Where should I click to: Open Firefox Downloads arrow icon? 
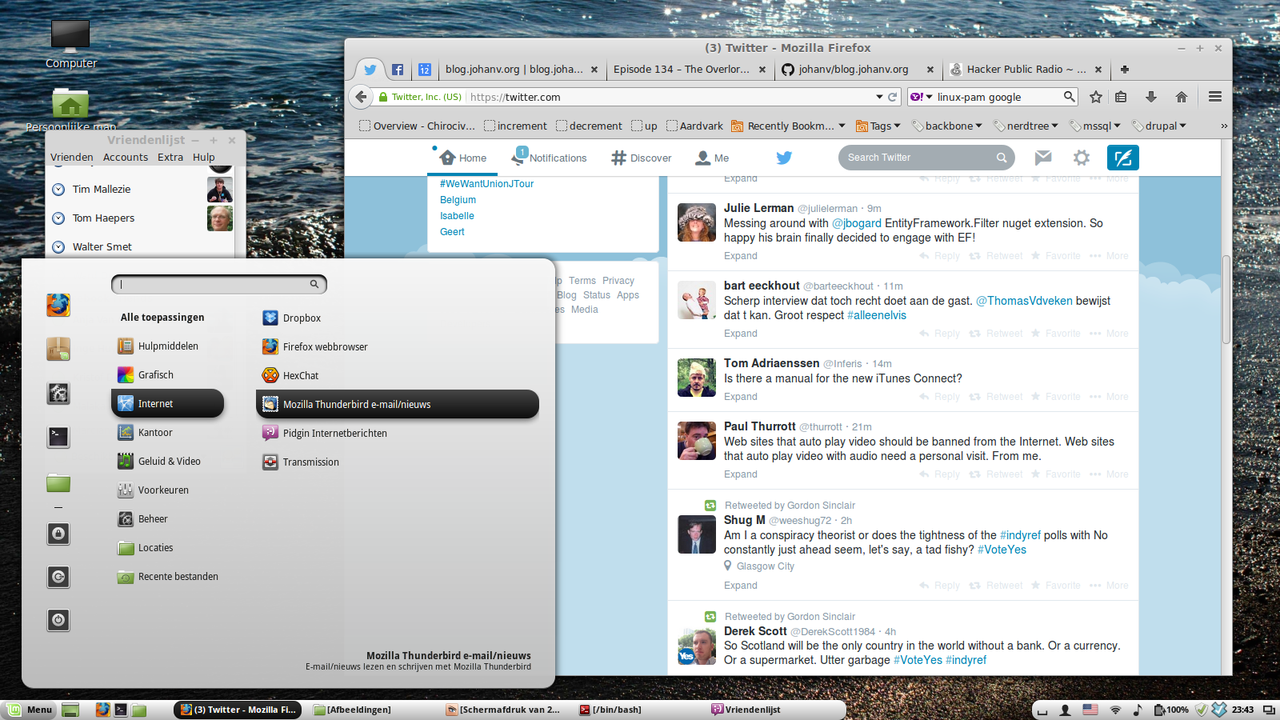tap(1151, 97)
